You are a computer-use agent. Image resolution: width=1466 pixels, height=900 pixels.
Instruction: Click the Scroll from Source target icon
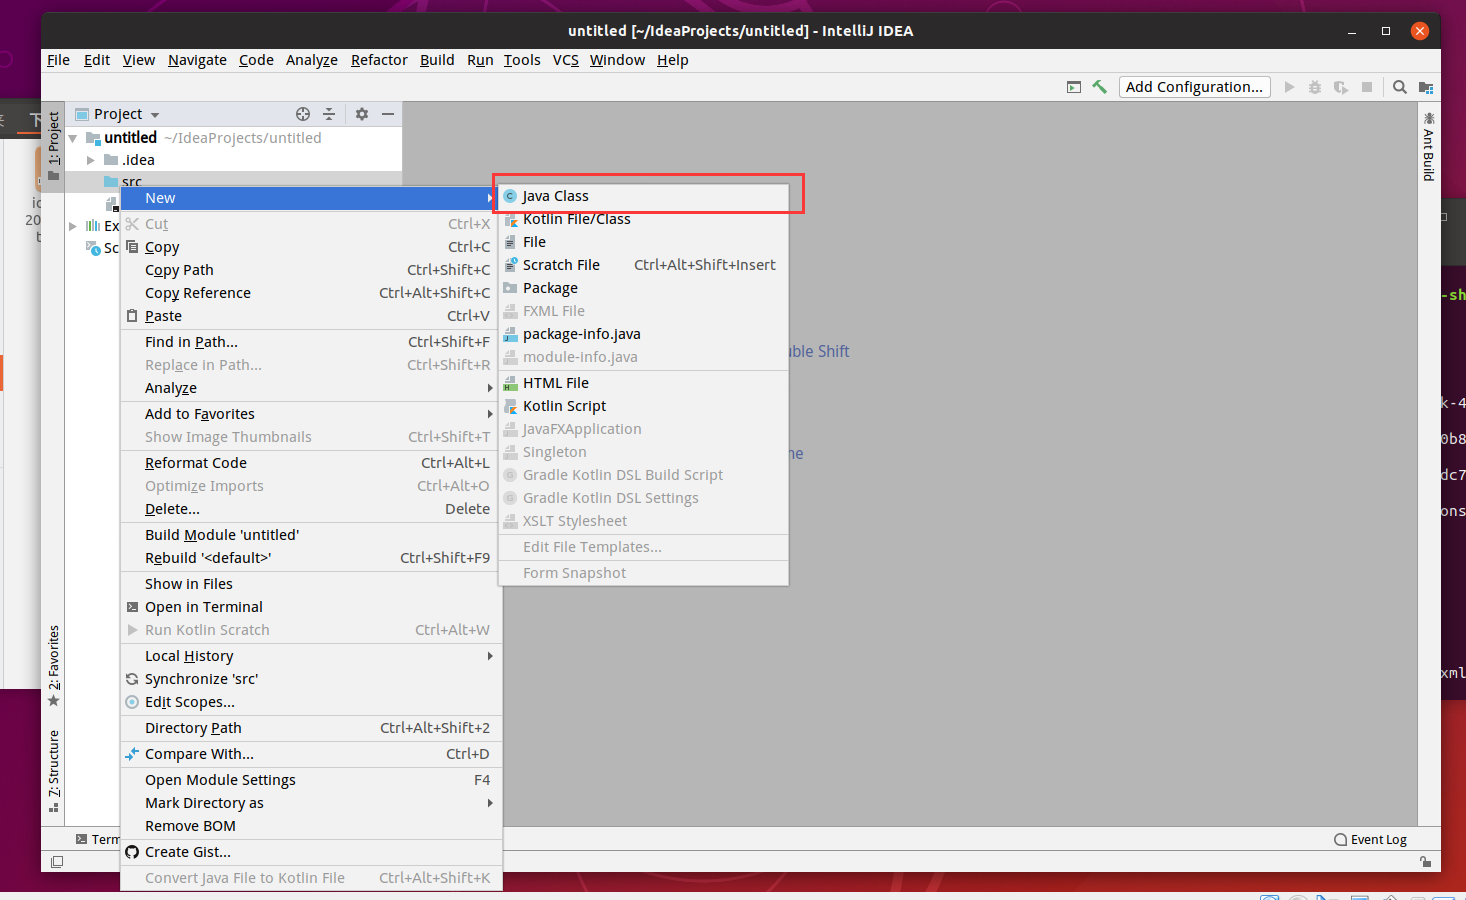[303, 114]
